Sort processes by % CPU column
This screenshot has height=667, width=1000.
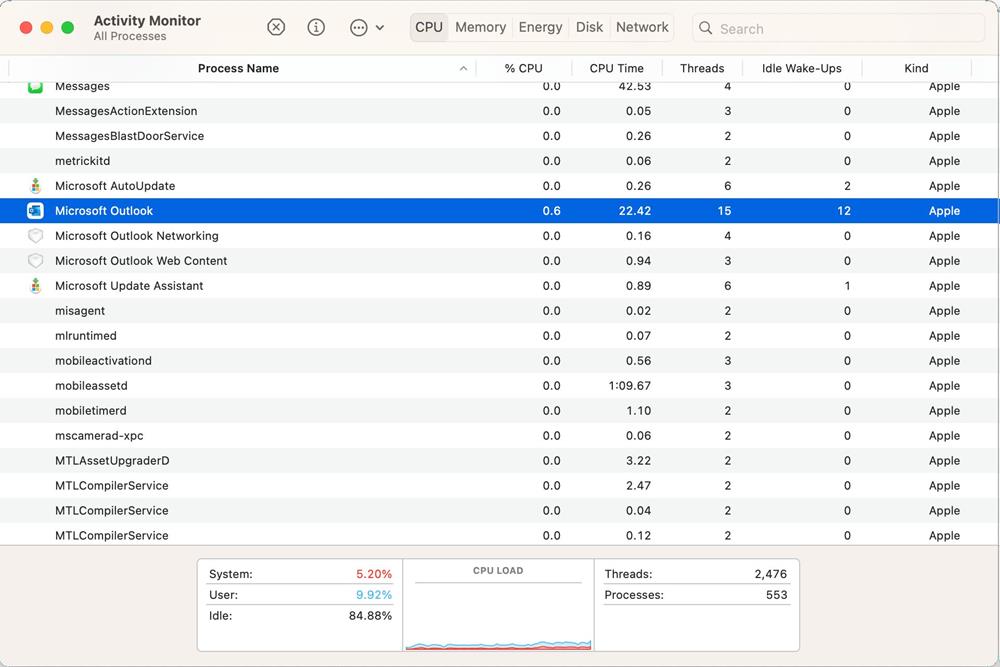tap(524, 68)
